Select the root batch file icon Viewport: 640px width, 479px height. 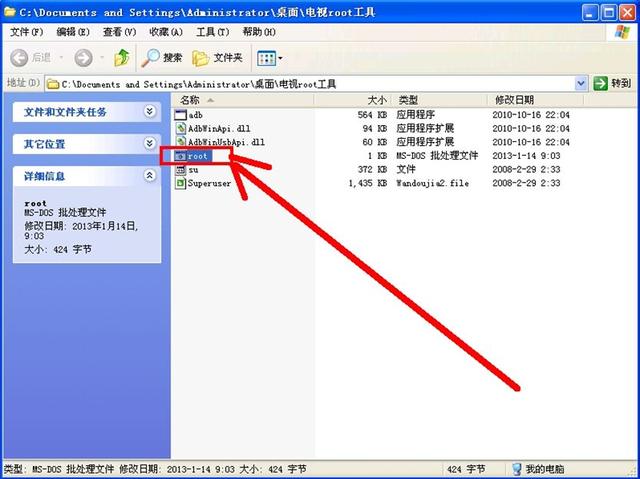(180, 156)
